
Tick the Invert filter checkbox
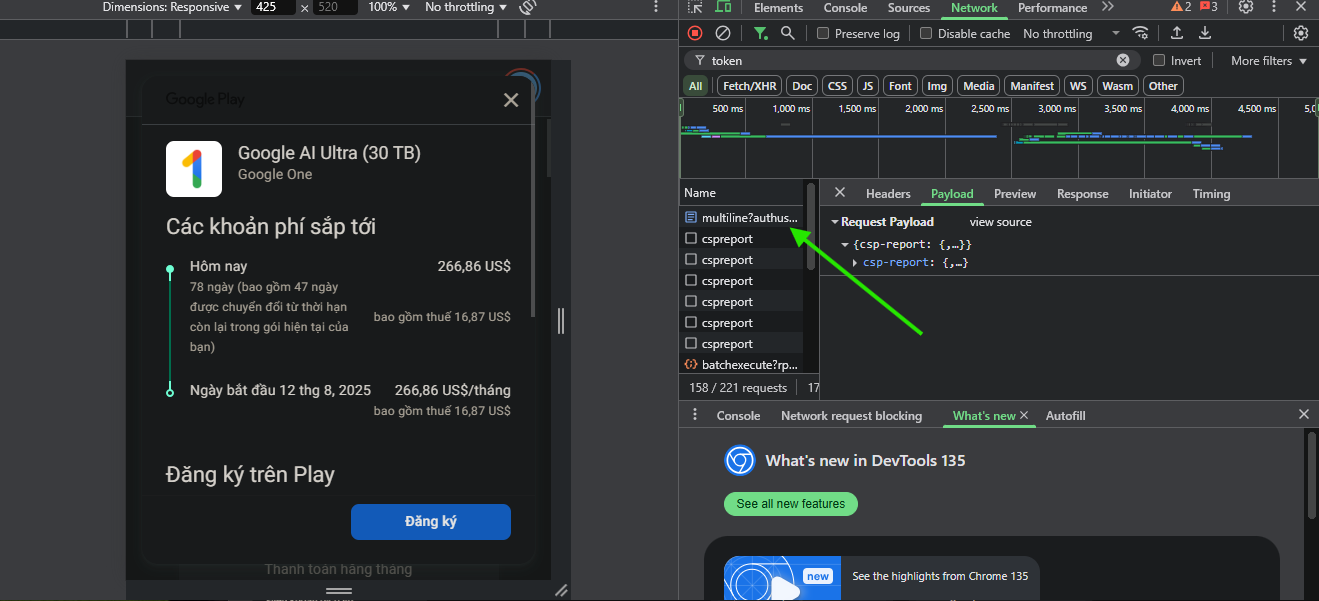1159,60
